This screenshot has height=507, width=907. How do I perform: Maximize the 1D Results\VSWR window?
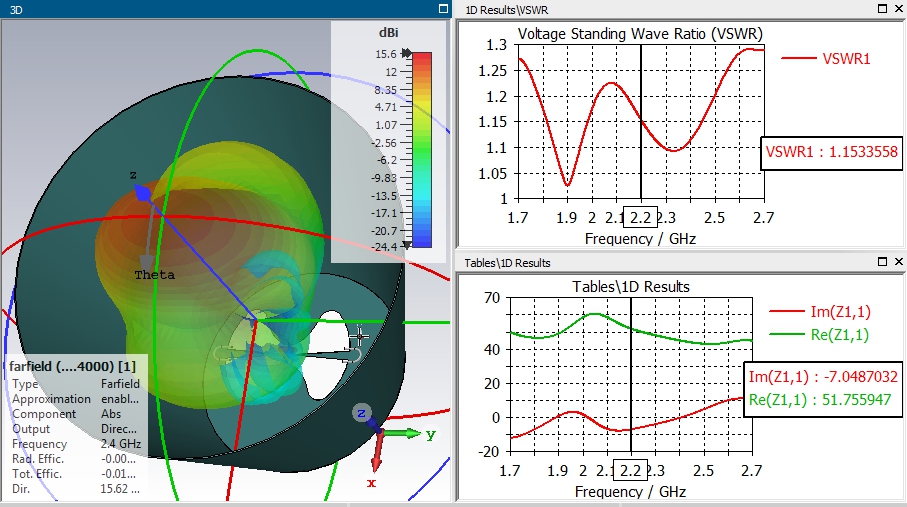click(881, 8)
